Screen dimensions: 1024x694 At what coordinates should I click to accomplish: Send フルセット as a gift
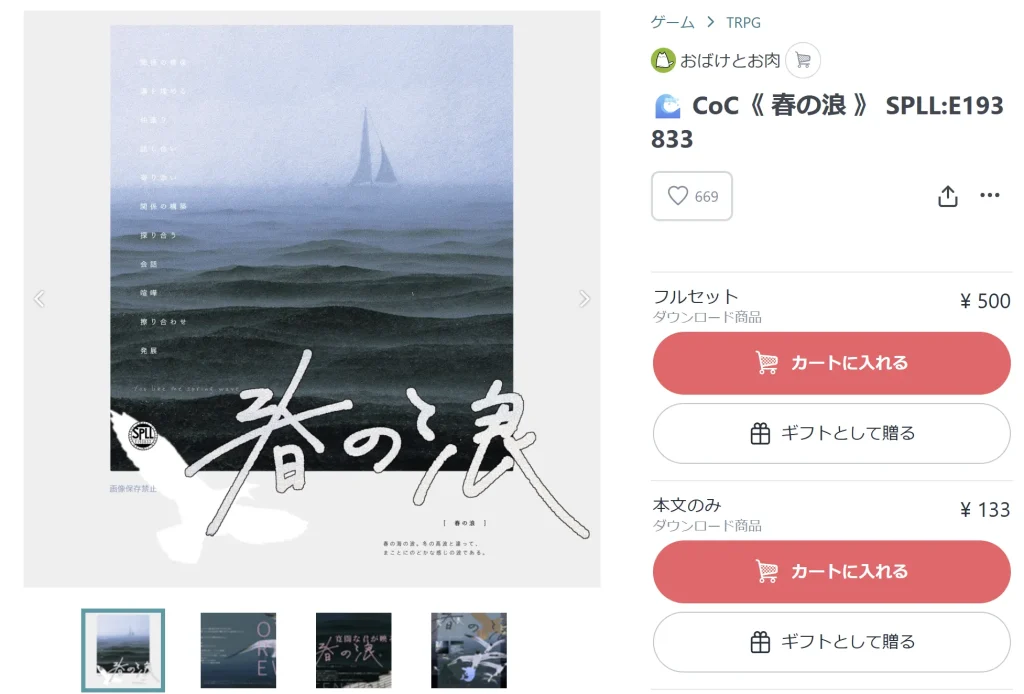[831, 434]
